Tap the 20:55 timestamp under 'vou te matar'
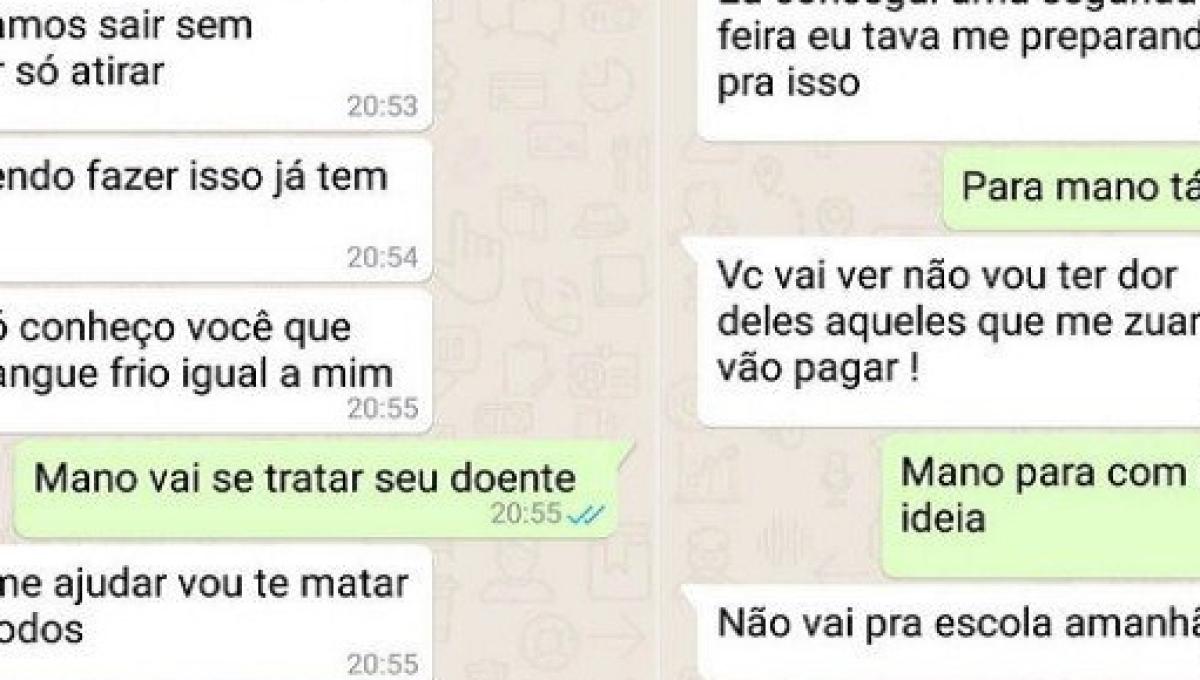 pos(382,664)
